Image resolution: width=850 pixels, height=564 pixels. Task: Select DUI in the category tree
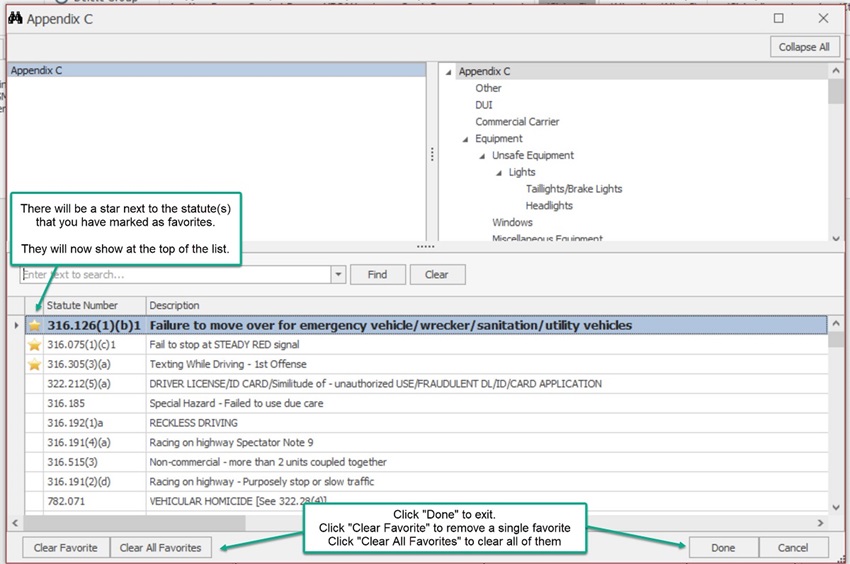pyautogui.click(x=484, y=105)
